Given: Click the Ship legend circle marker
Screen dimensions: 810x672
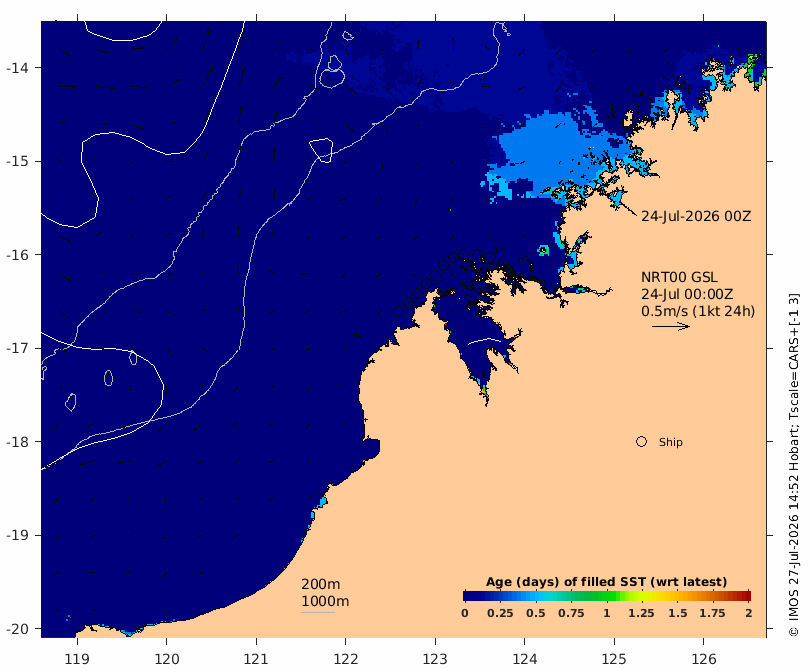Looking at the screenshot, I should tap(641, 442).
